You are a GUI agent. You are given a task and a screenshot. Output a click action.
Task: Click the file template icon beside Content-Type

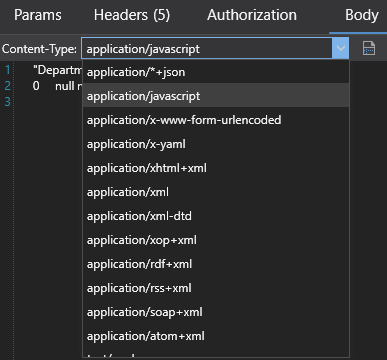click(x=369, y=49)
